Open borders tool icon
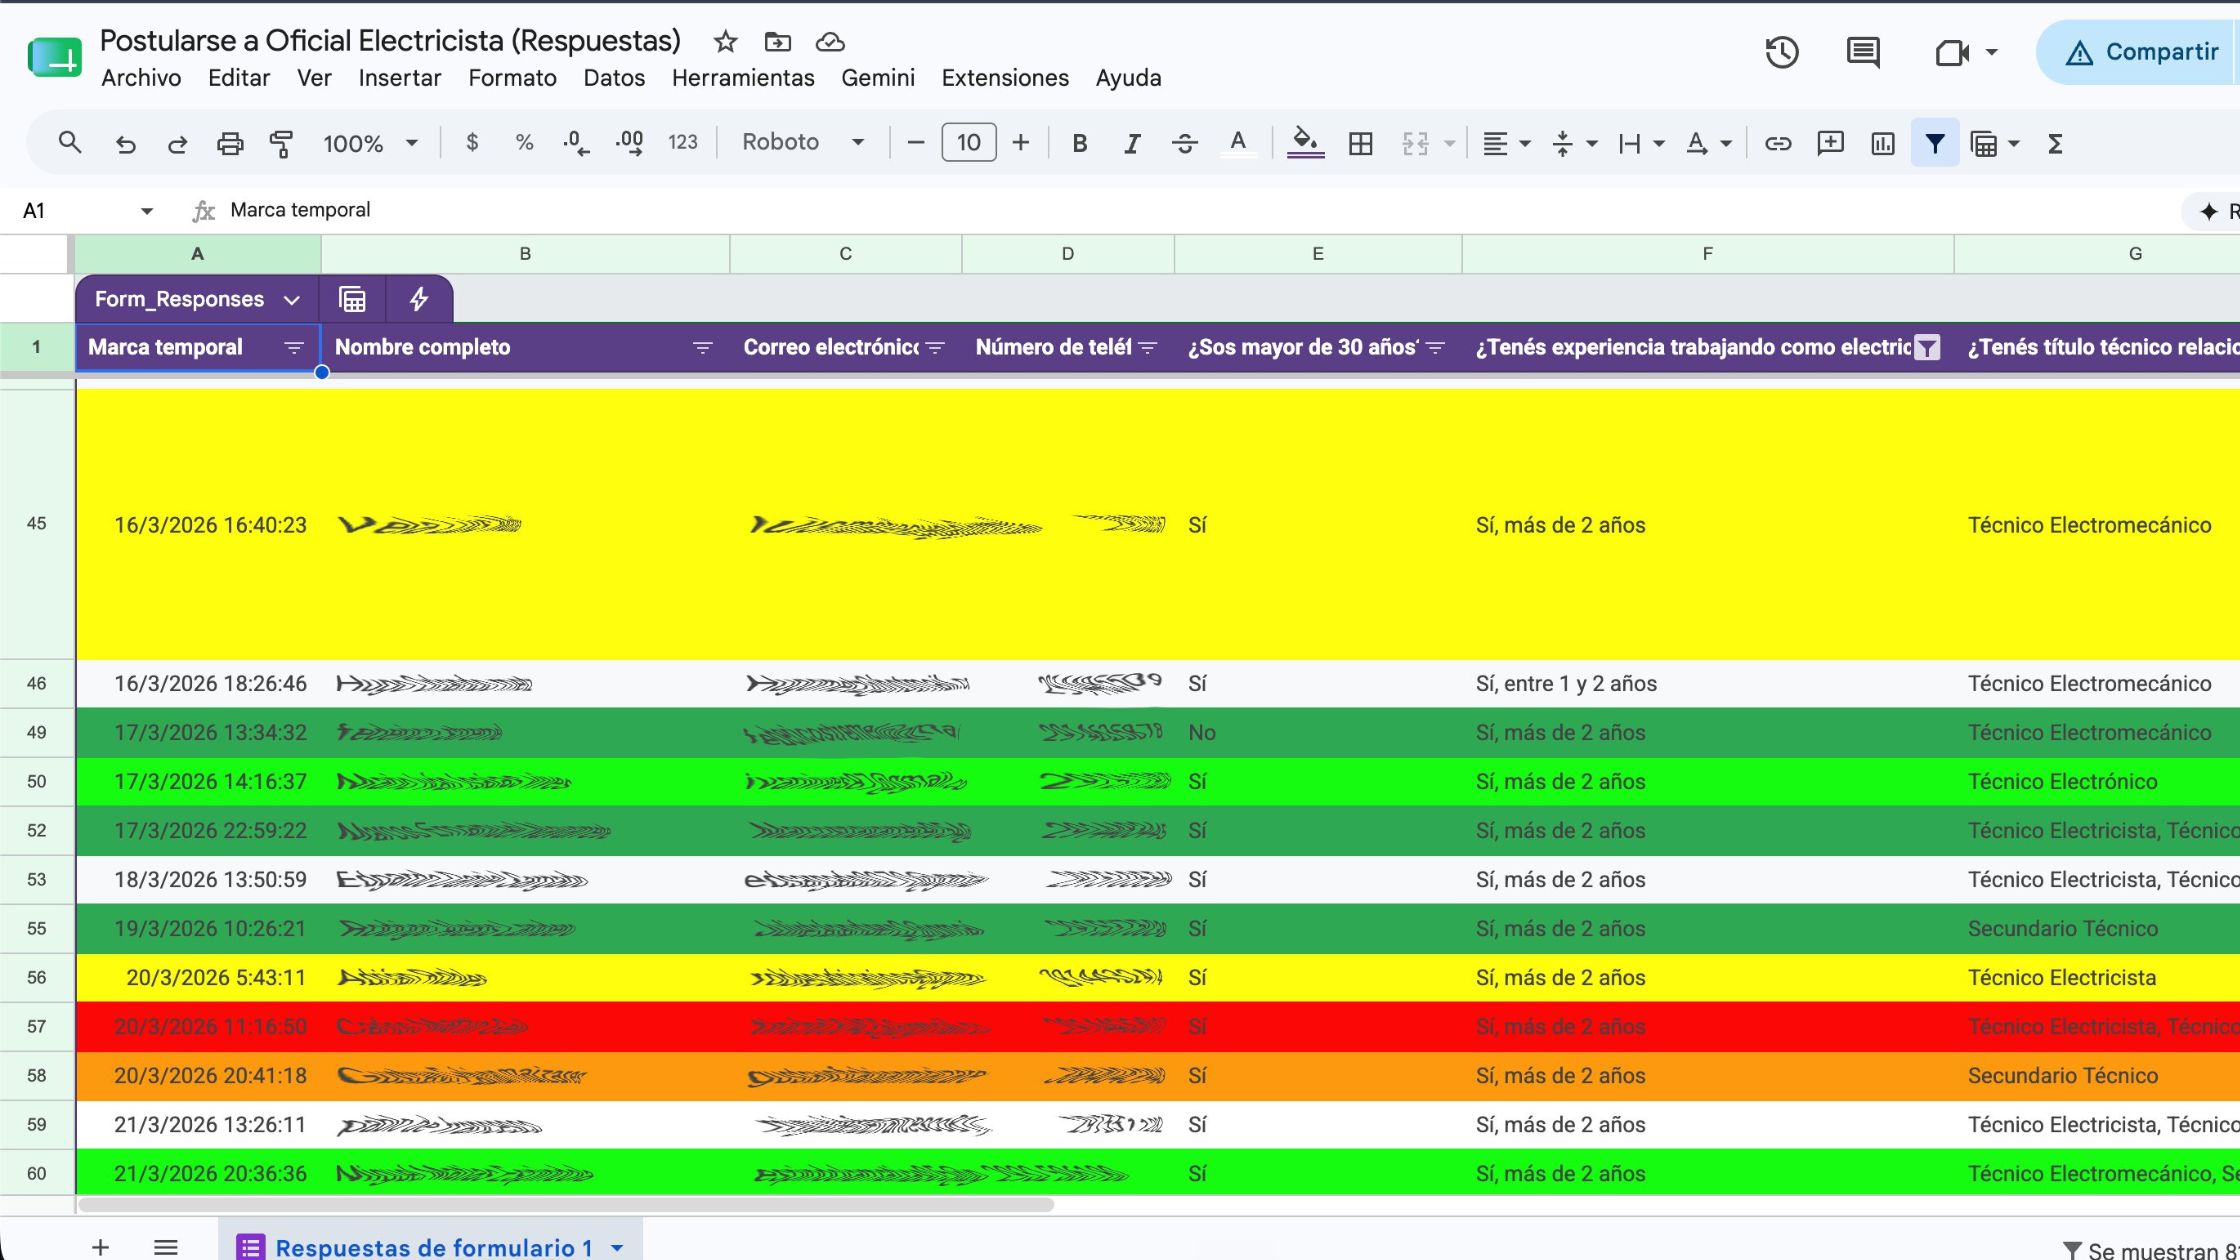 (1360, 144)
